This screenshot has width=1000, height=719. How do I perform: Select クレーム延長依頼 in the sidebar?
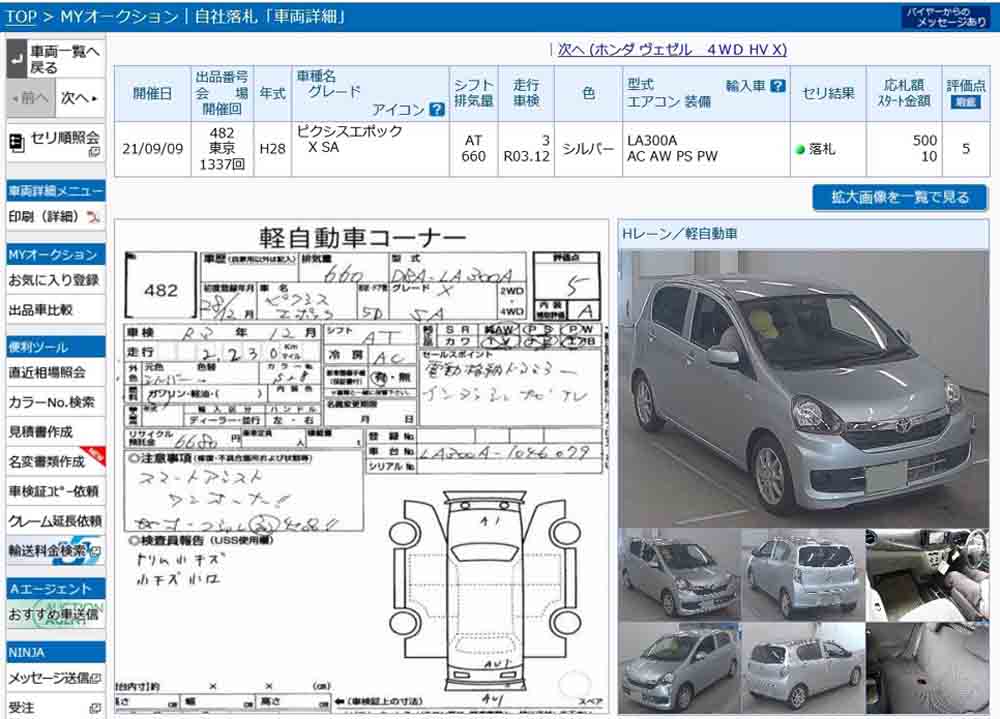pos(55,521)
